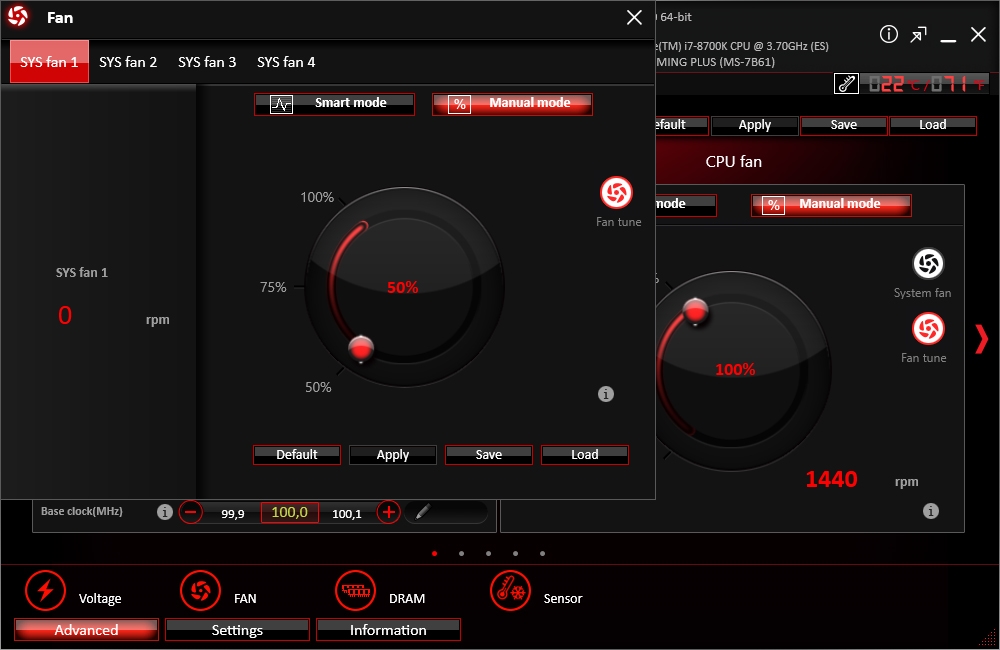The height and width of the screenshot is (650, 1000).
Task: Click the System fan icon
Action: (928, 264)
